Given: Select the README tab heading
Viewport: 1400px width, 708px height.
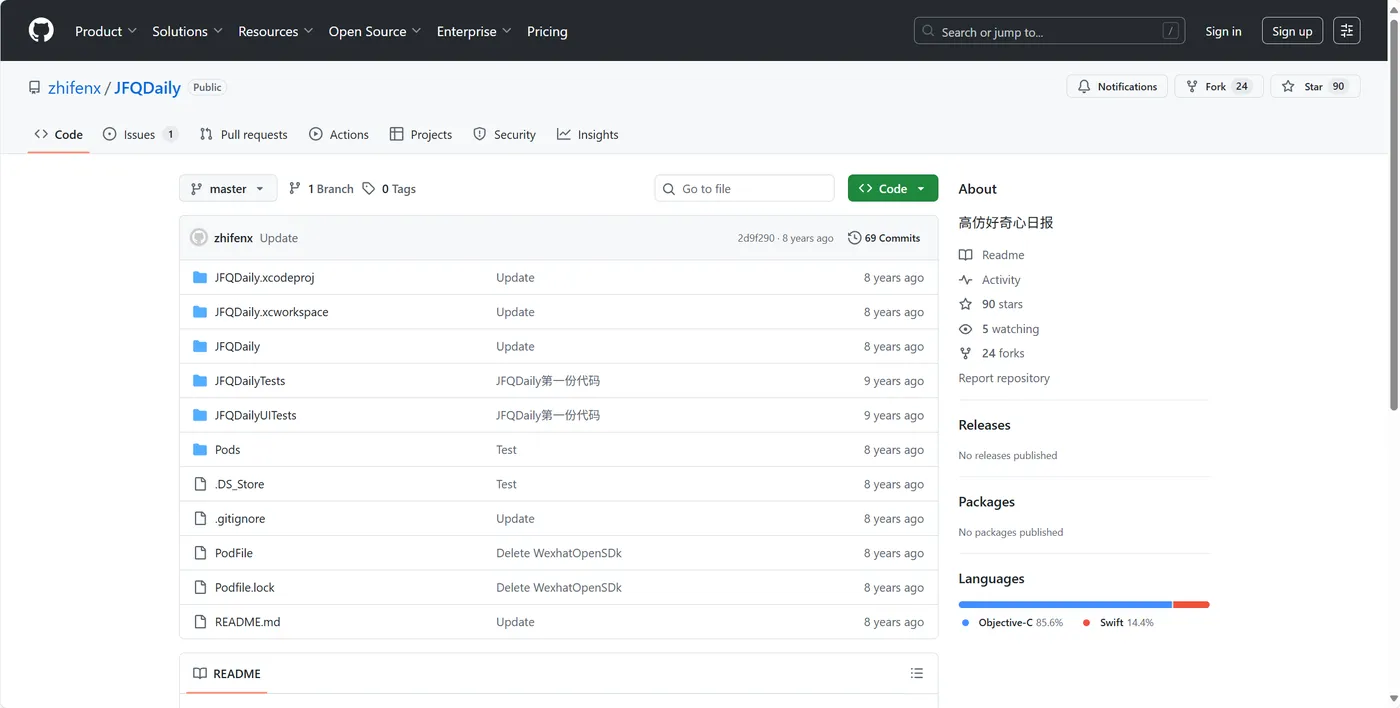Looking at the screenshot, I should 227,674.
